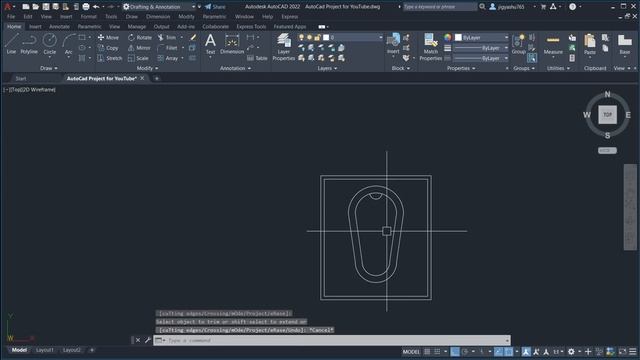Open the Home ribbon tab
Viewport: 640px width, 360px height.
tap(14, 27)
